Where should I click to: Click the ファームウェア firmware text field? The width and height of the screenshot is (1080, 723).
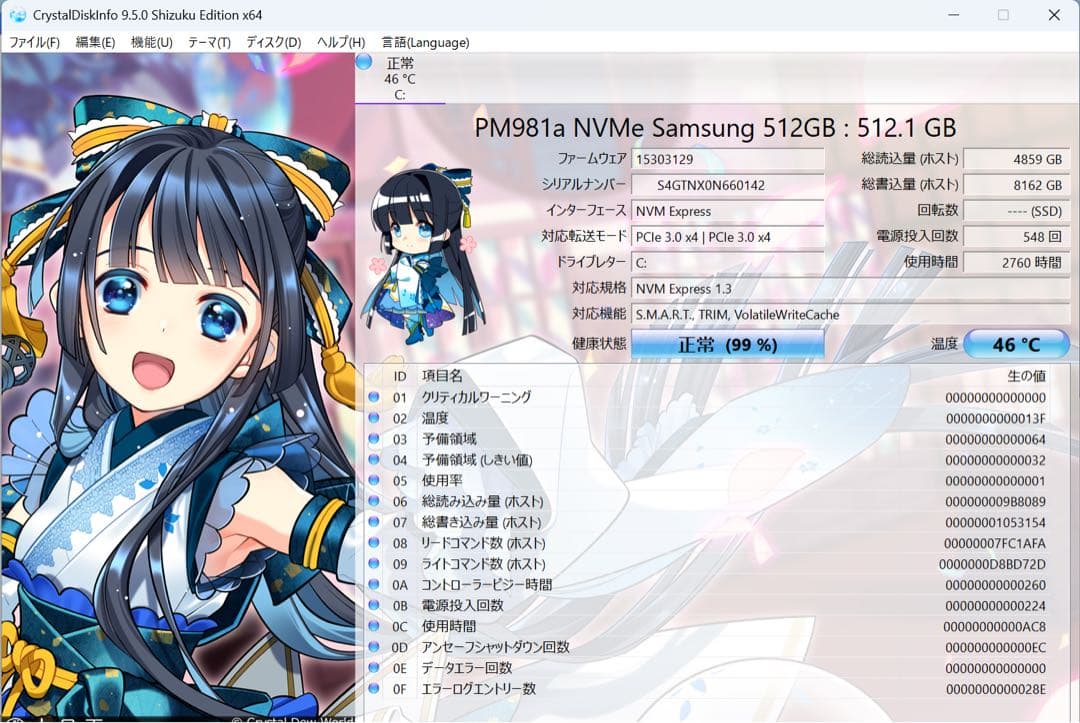(x=727, y=158)
